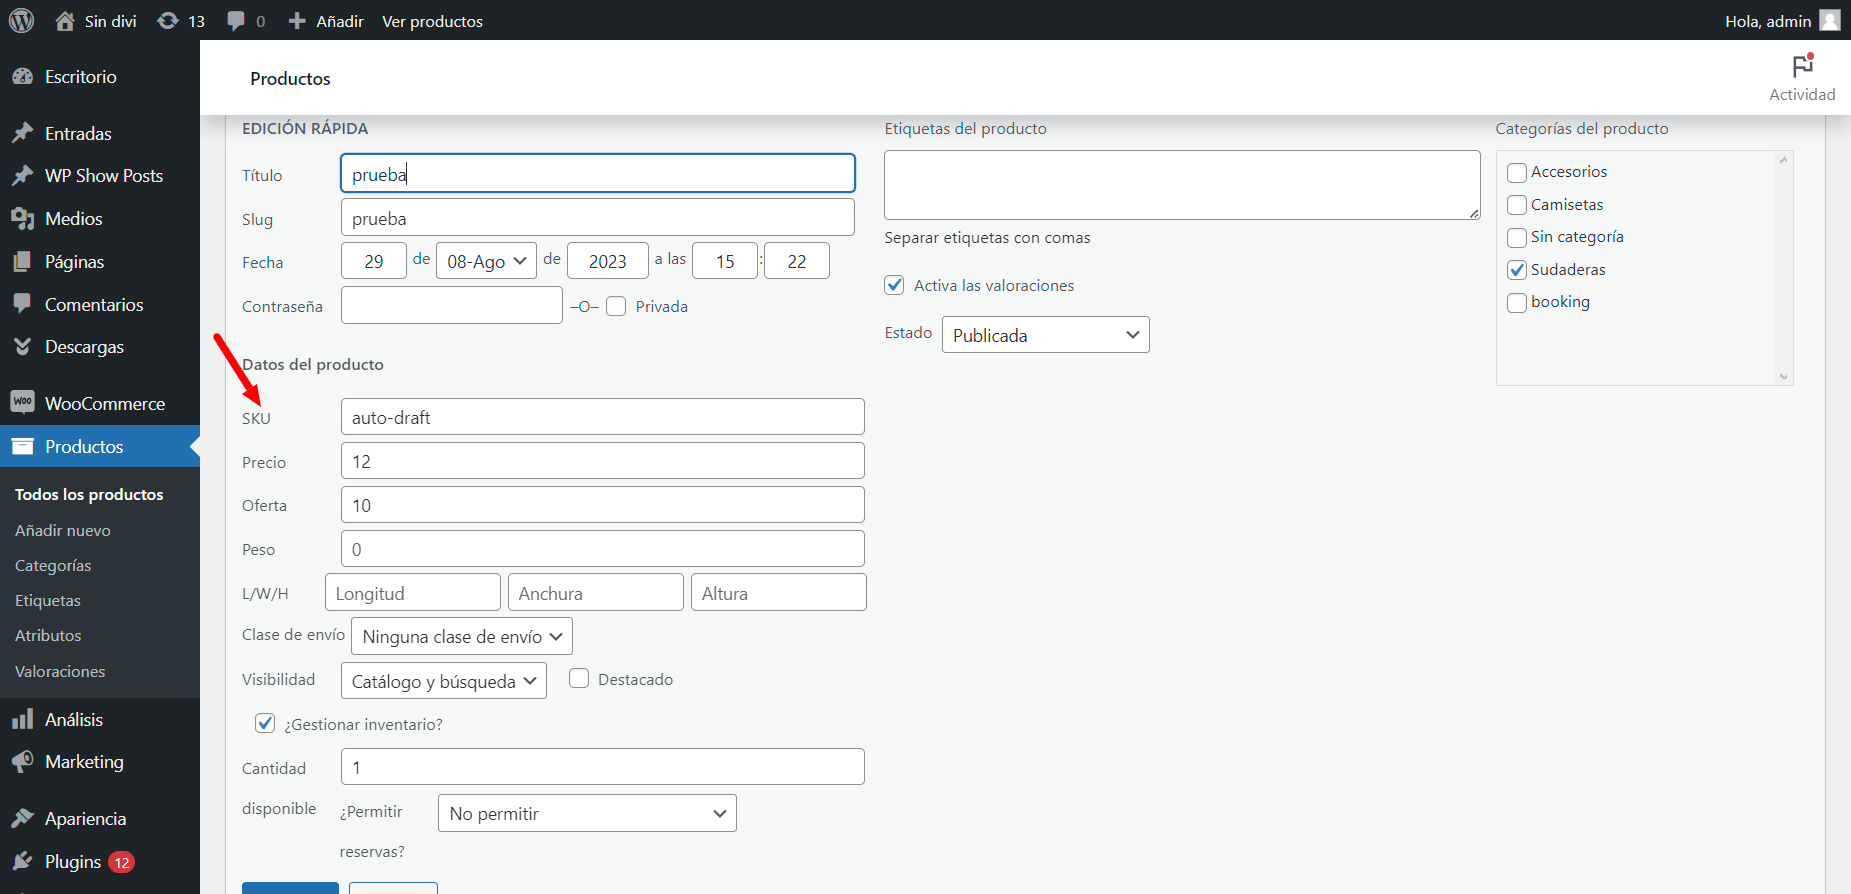
Task: Enable the Destacado checkbox
Action: pyautogui.click(x=579, y=679)
